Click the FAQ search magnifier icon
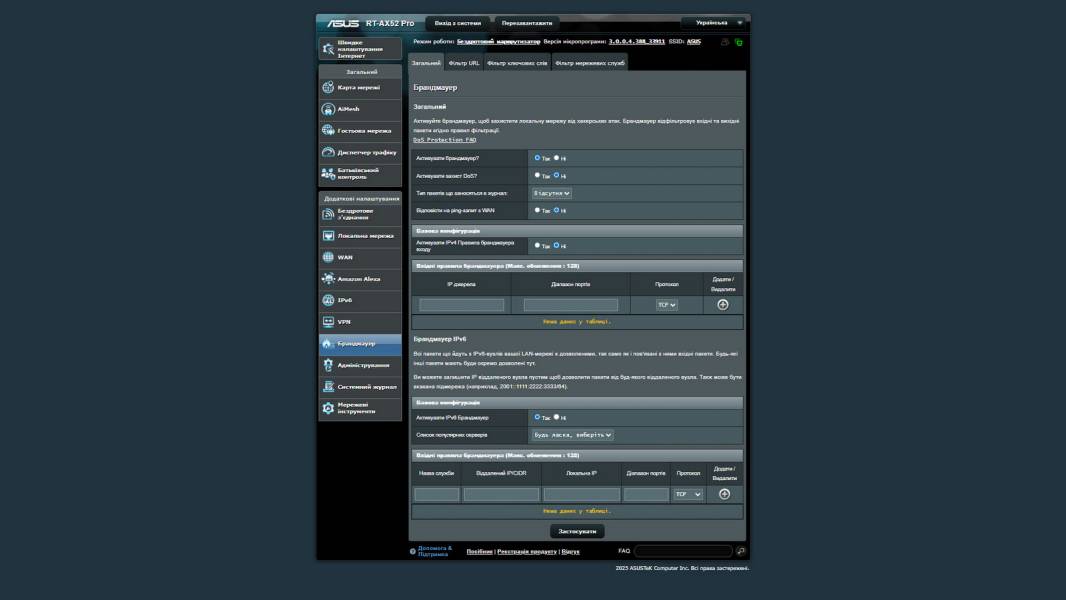The width and height of the screenshot is (1066, 600). (741, 551)
